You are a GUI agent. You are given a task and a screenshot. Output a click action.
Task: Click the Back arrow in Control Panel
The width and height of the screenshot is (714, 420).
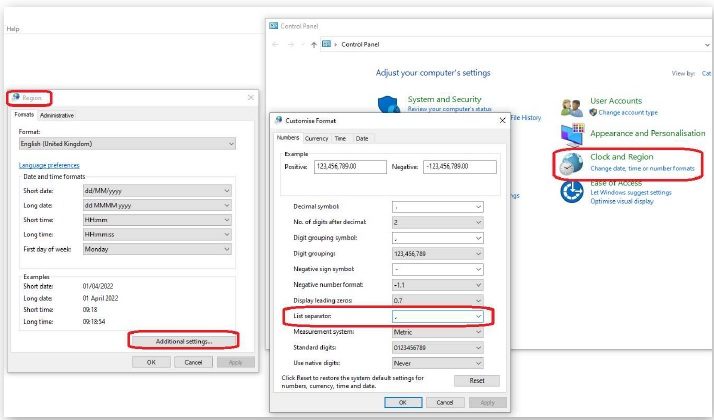276,45
